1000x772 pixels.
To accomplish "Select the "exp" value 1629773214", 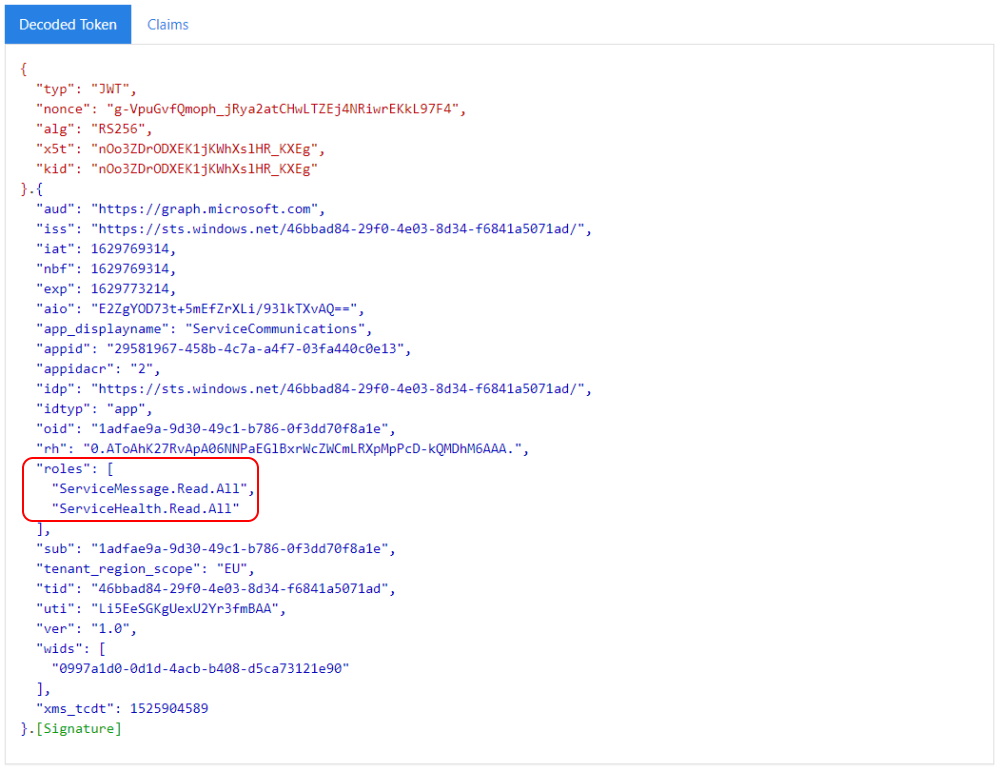I will point(130,288).
